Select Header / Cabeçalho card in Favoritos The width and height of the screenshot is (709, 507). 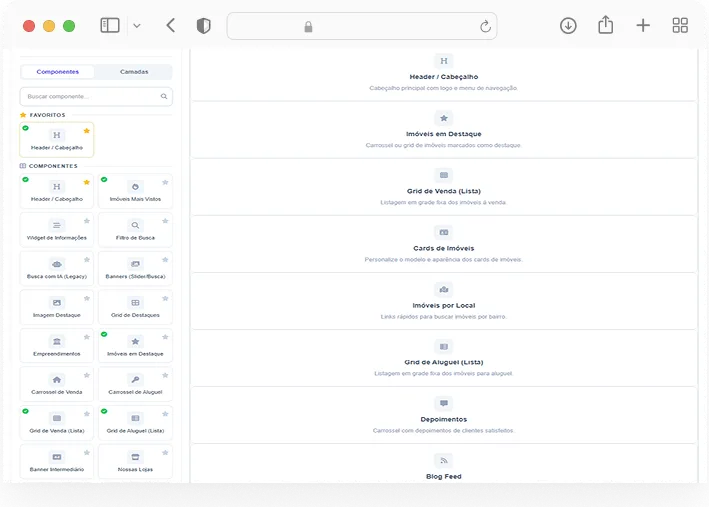tap(57, 140)
